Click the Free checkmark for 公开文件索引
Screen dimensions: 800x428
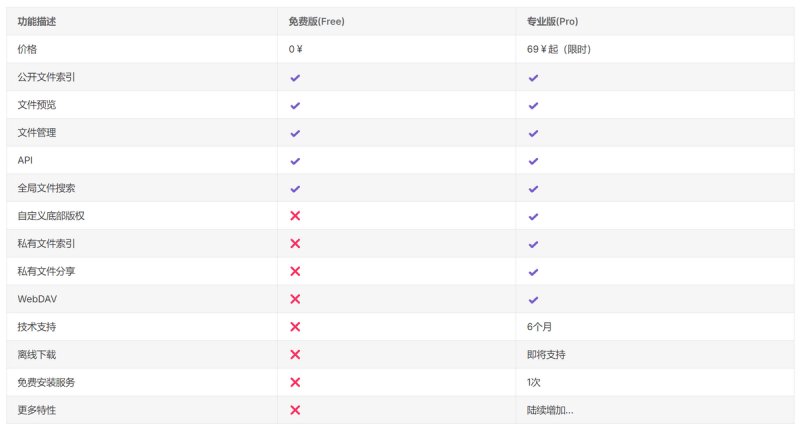pyautogui.click(x=295, y=78)
